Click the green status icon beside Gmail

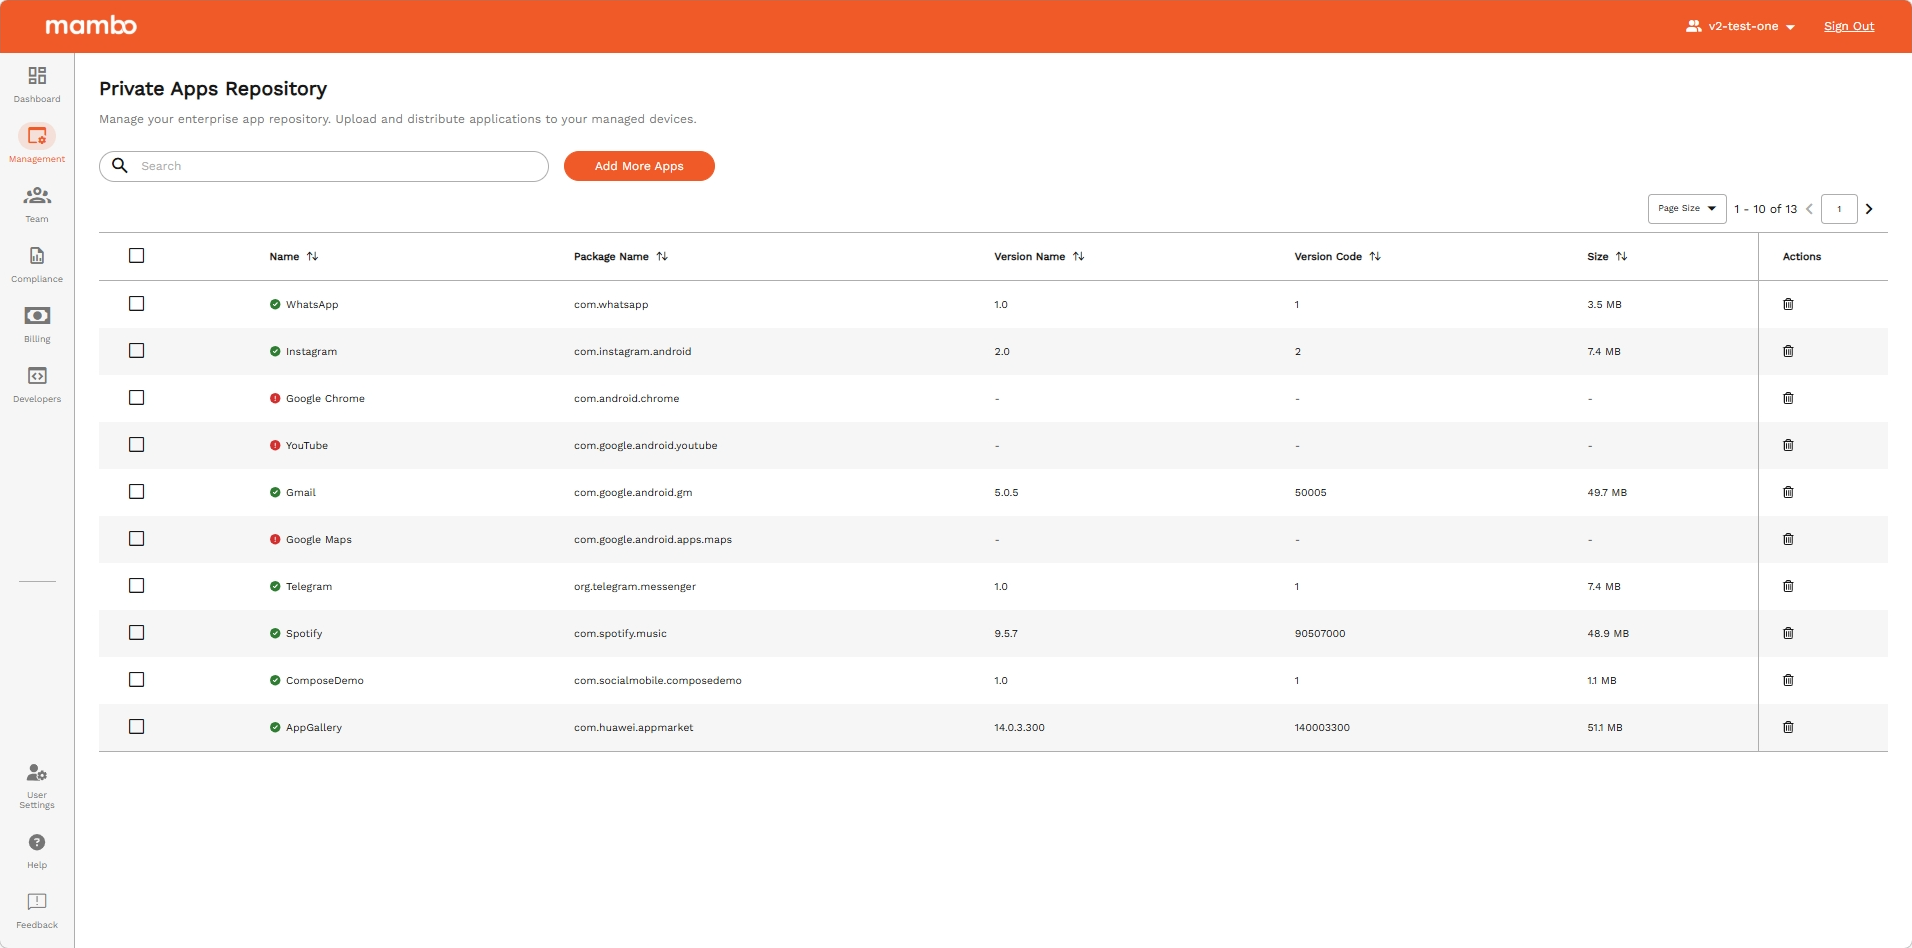click(275, 492)
